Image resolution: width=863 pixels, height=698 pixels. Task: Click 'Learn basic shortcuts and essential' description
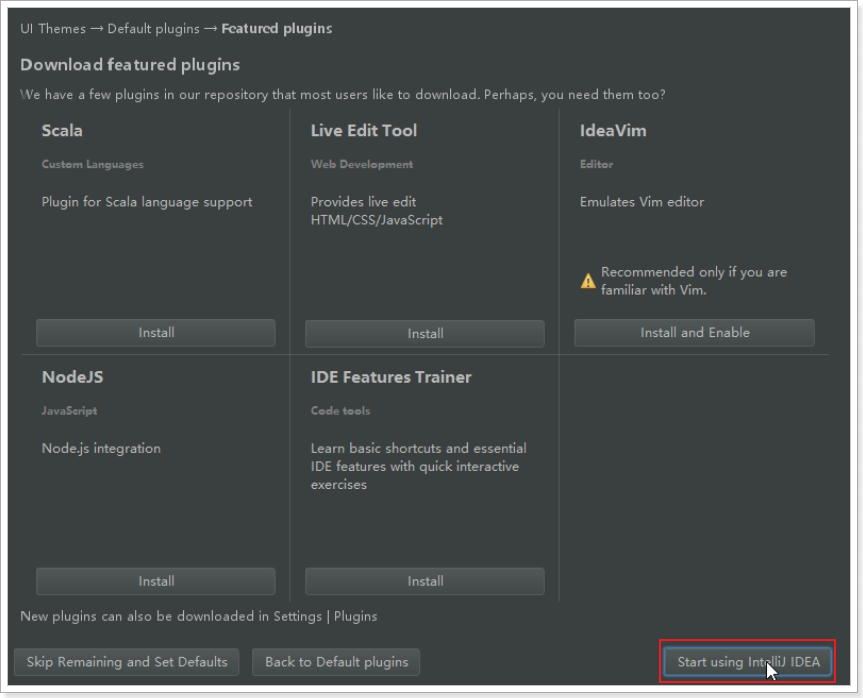pyautogui.click(x=418, y=466)
